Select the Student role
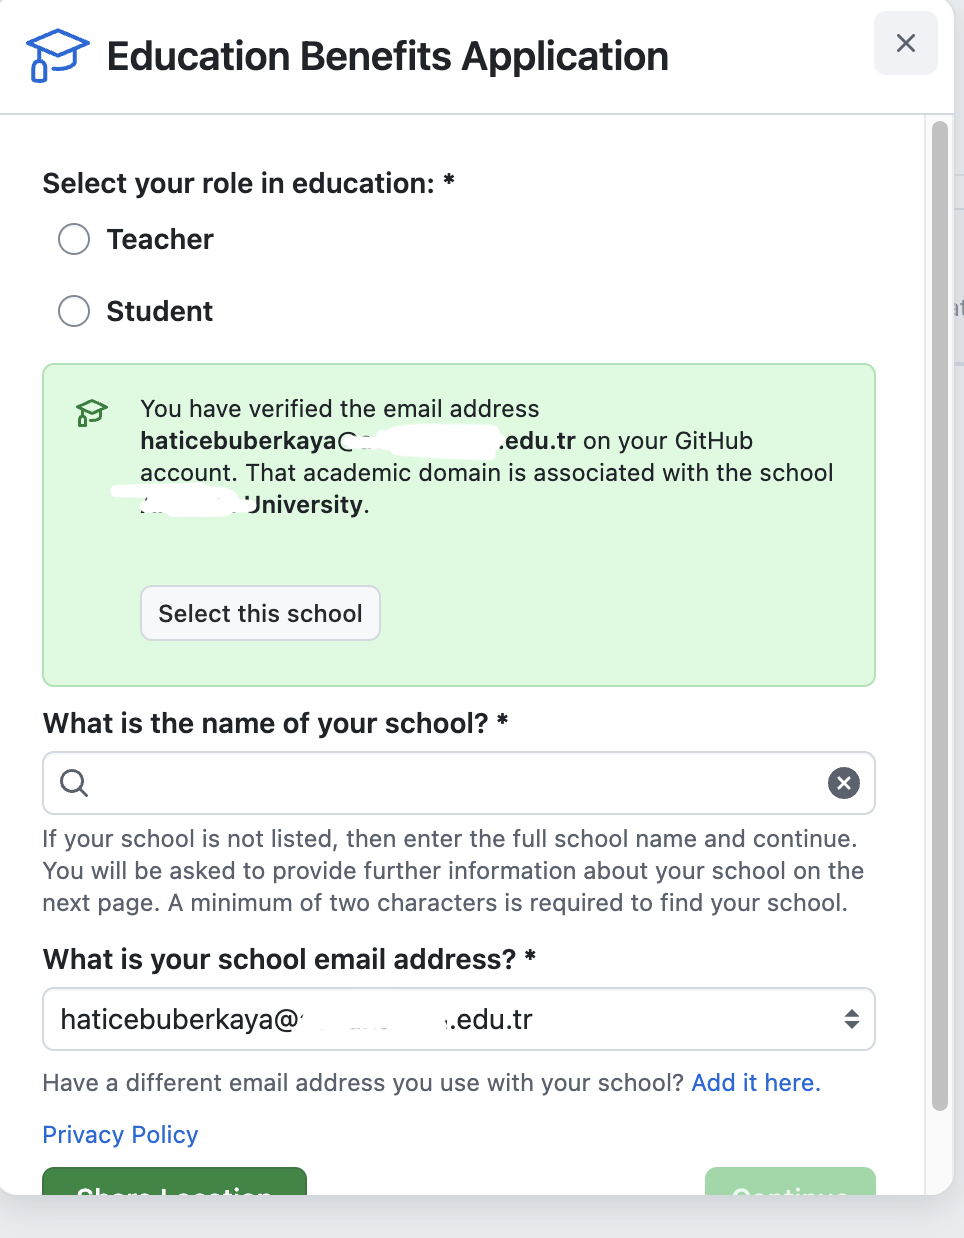The width and height of the screenshot is (964, 1238). [73, 311]
